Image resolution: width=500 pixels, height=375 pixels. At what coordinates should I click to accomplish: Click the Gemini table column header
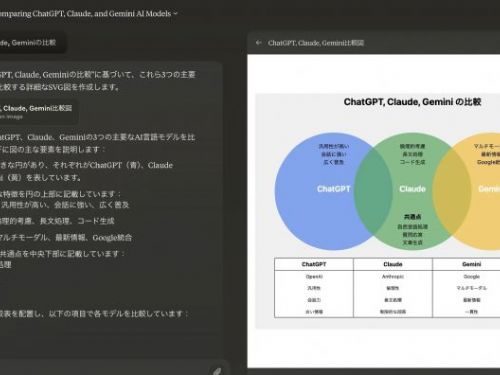(x=471, y=264)
